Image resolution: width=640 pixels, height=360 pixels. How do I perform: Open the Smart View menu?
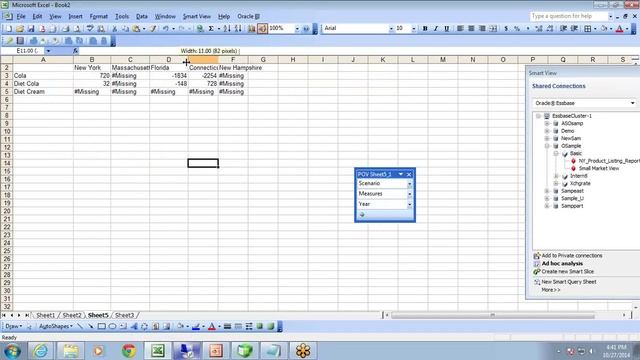click(197, 16)
